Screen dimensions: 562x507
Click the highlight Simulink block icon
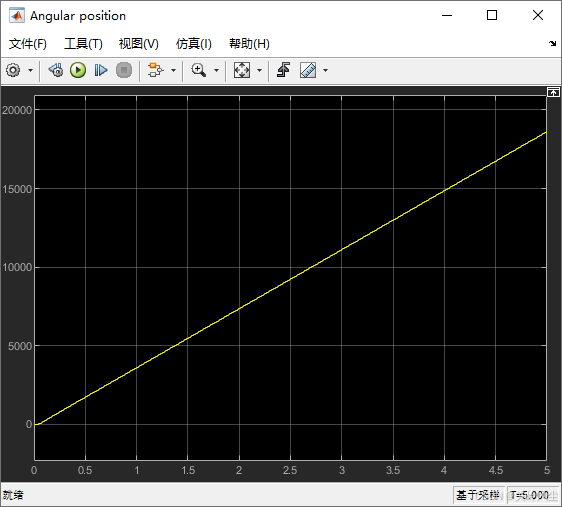155,70
